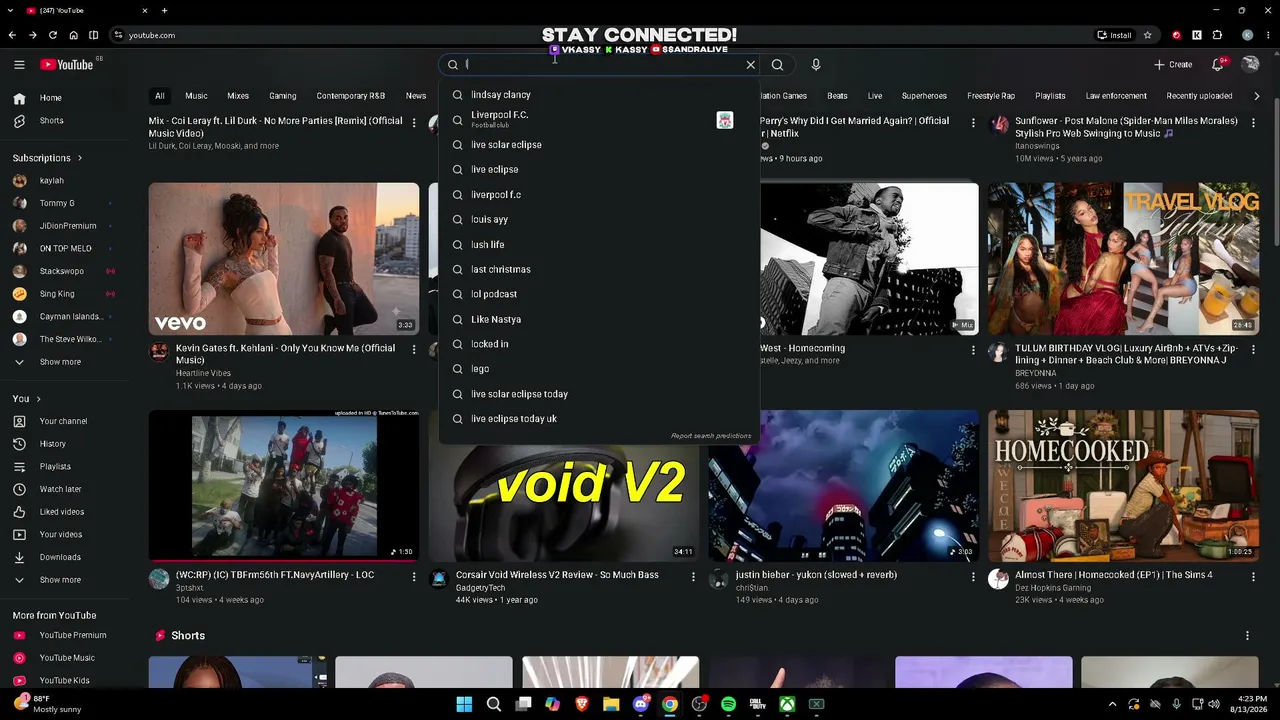Image resolution: width=1280 pixels, height=720 pixels.
Task: Select the 'Superheroes' filter chip
Action: click(924, 96)
